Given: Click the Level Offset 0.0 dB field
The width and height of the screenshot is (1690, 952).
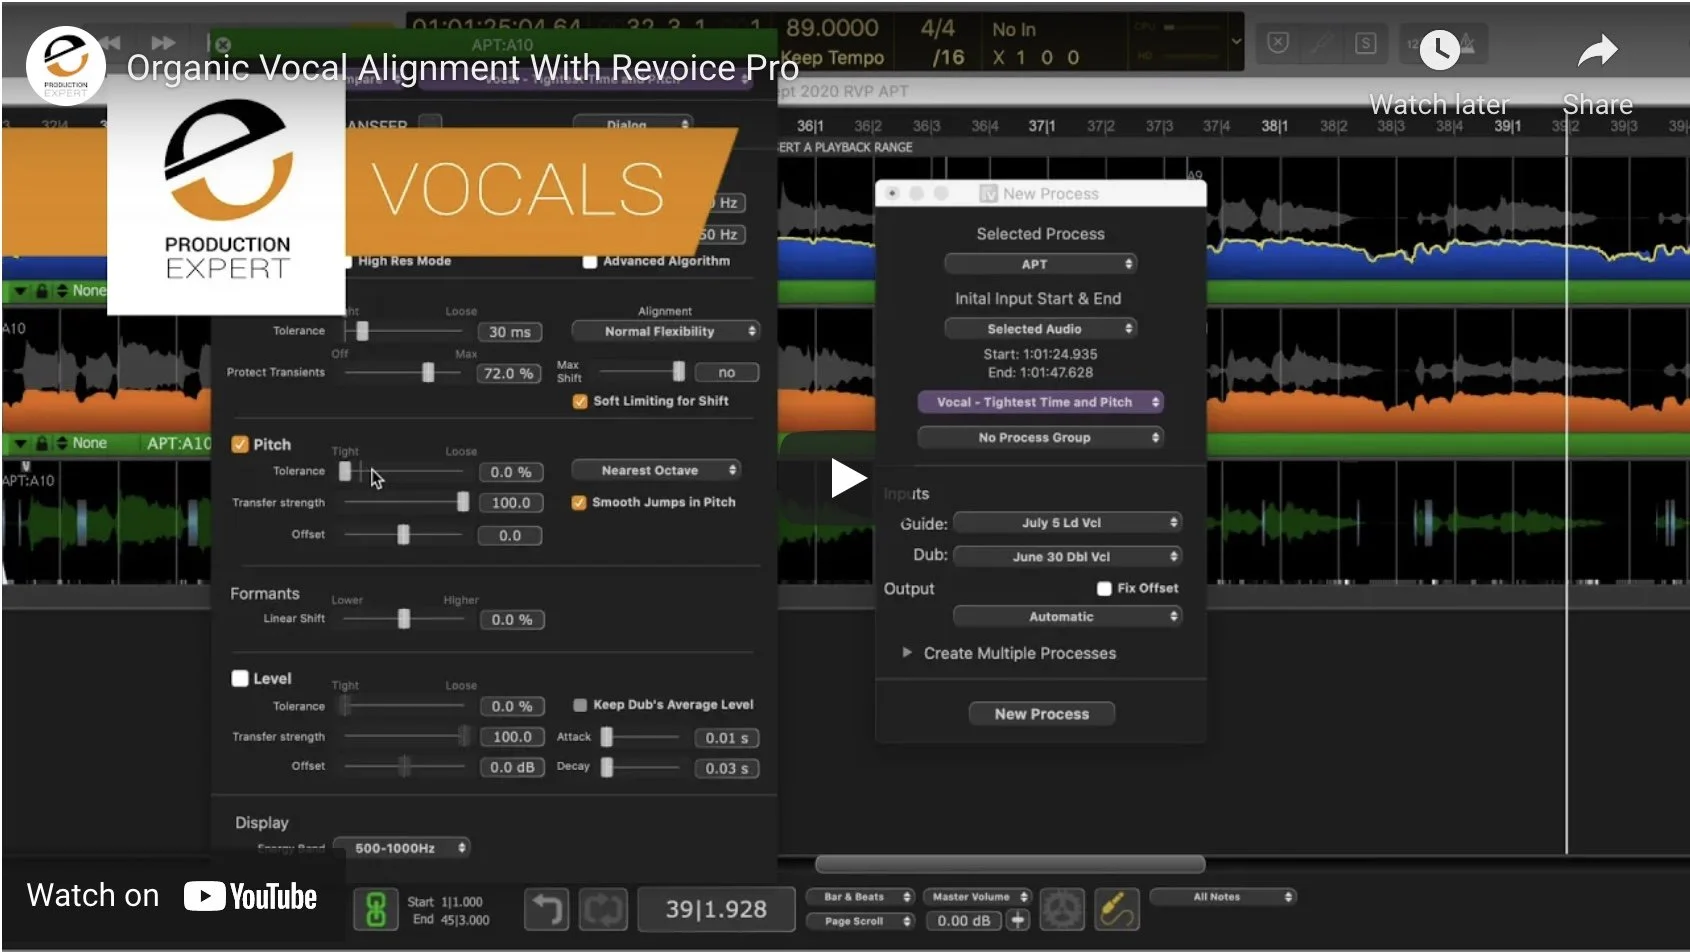Looking at the screenshot, I should tap(512, 767).
